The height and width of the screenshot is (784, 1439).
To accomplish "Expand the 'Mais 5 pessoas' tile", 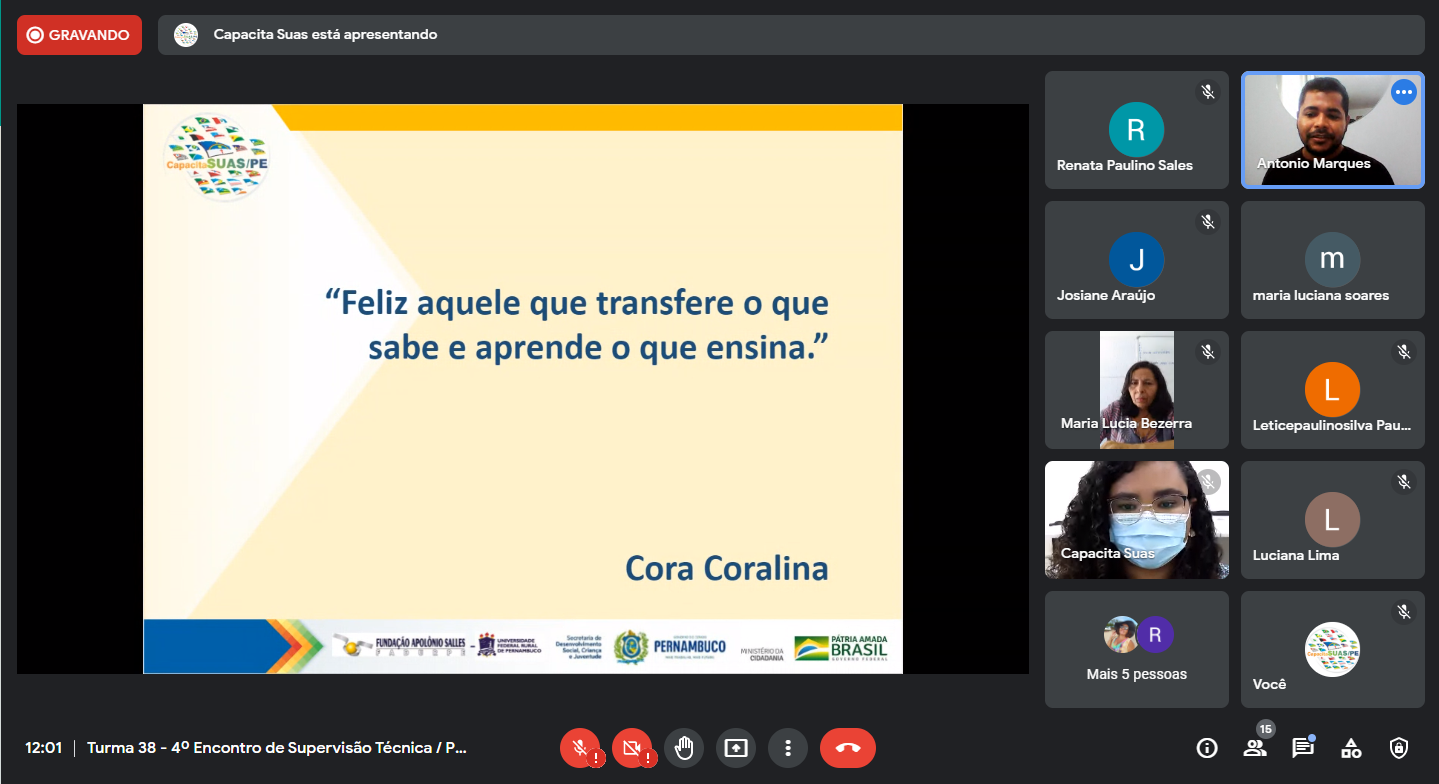I will tap(1136, 649).
